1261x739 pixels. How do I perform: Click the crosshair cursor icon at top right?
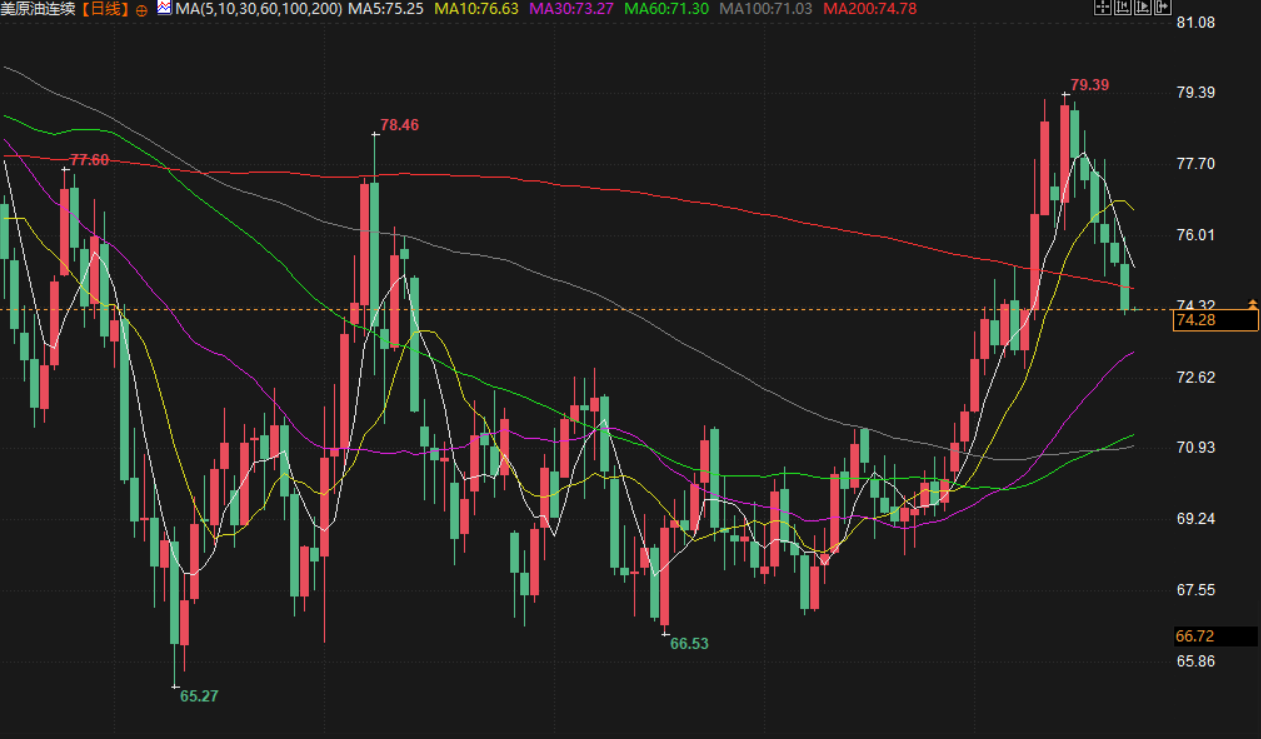[1103, 8]
